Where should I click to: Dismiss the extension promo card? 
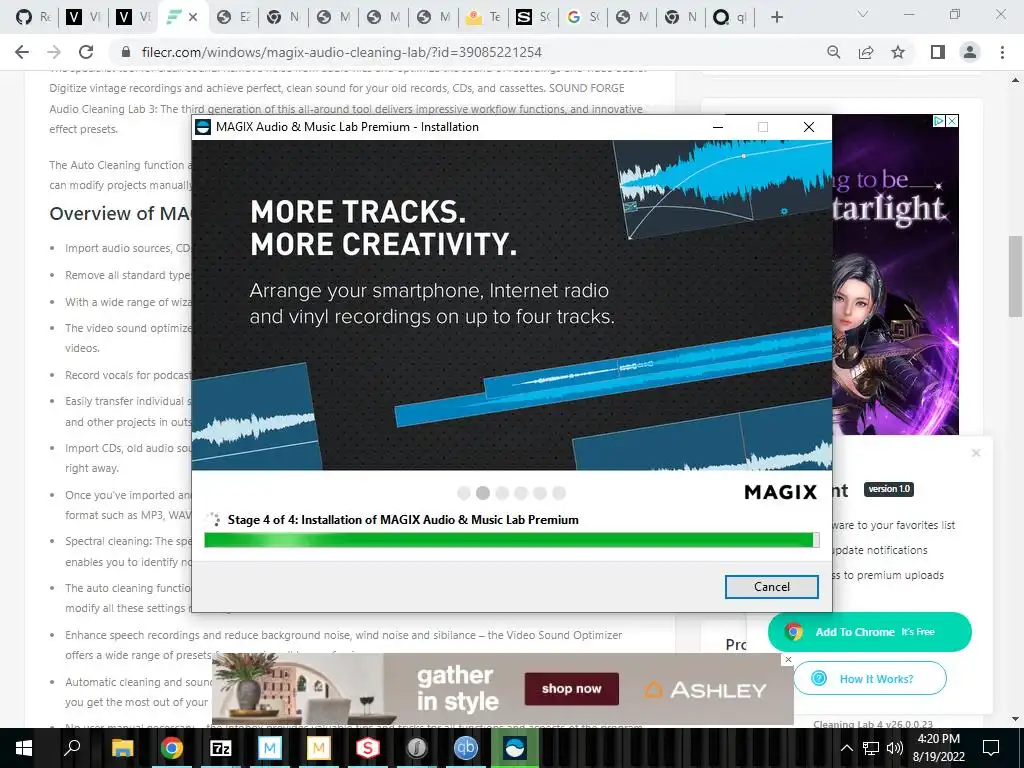coord(976,453)
